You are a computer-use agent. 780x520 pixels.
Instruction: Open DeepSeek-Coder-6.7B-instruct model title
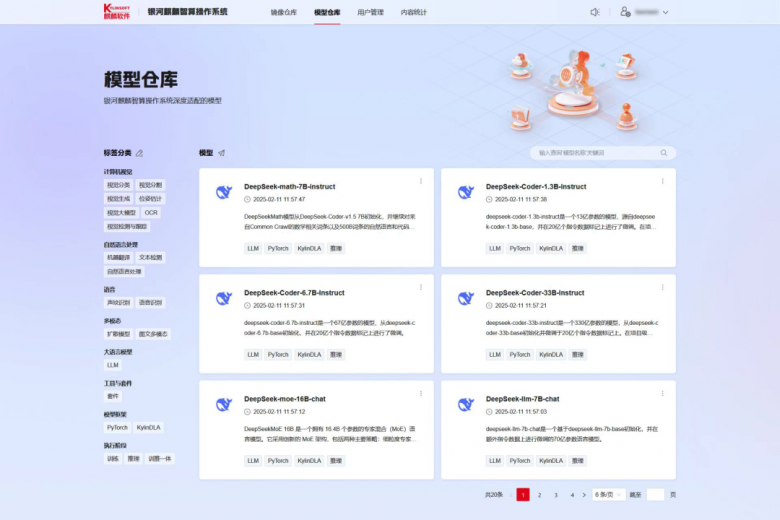tap(294, 293)
